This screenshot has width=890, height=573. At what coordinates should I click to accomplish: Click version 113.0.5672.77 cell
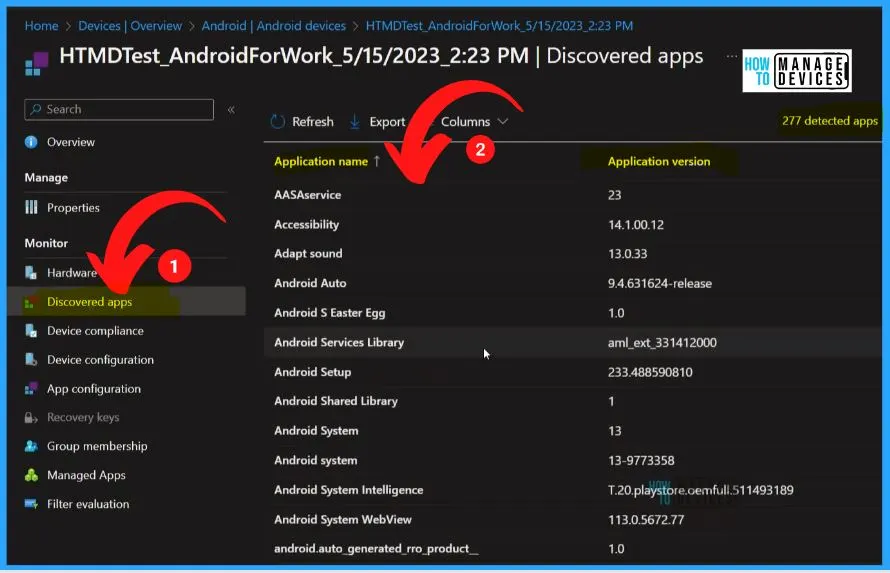click(x=646, y=519)
